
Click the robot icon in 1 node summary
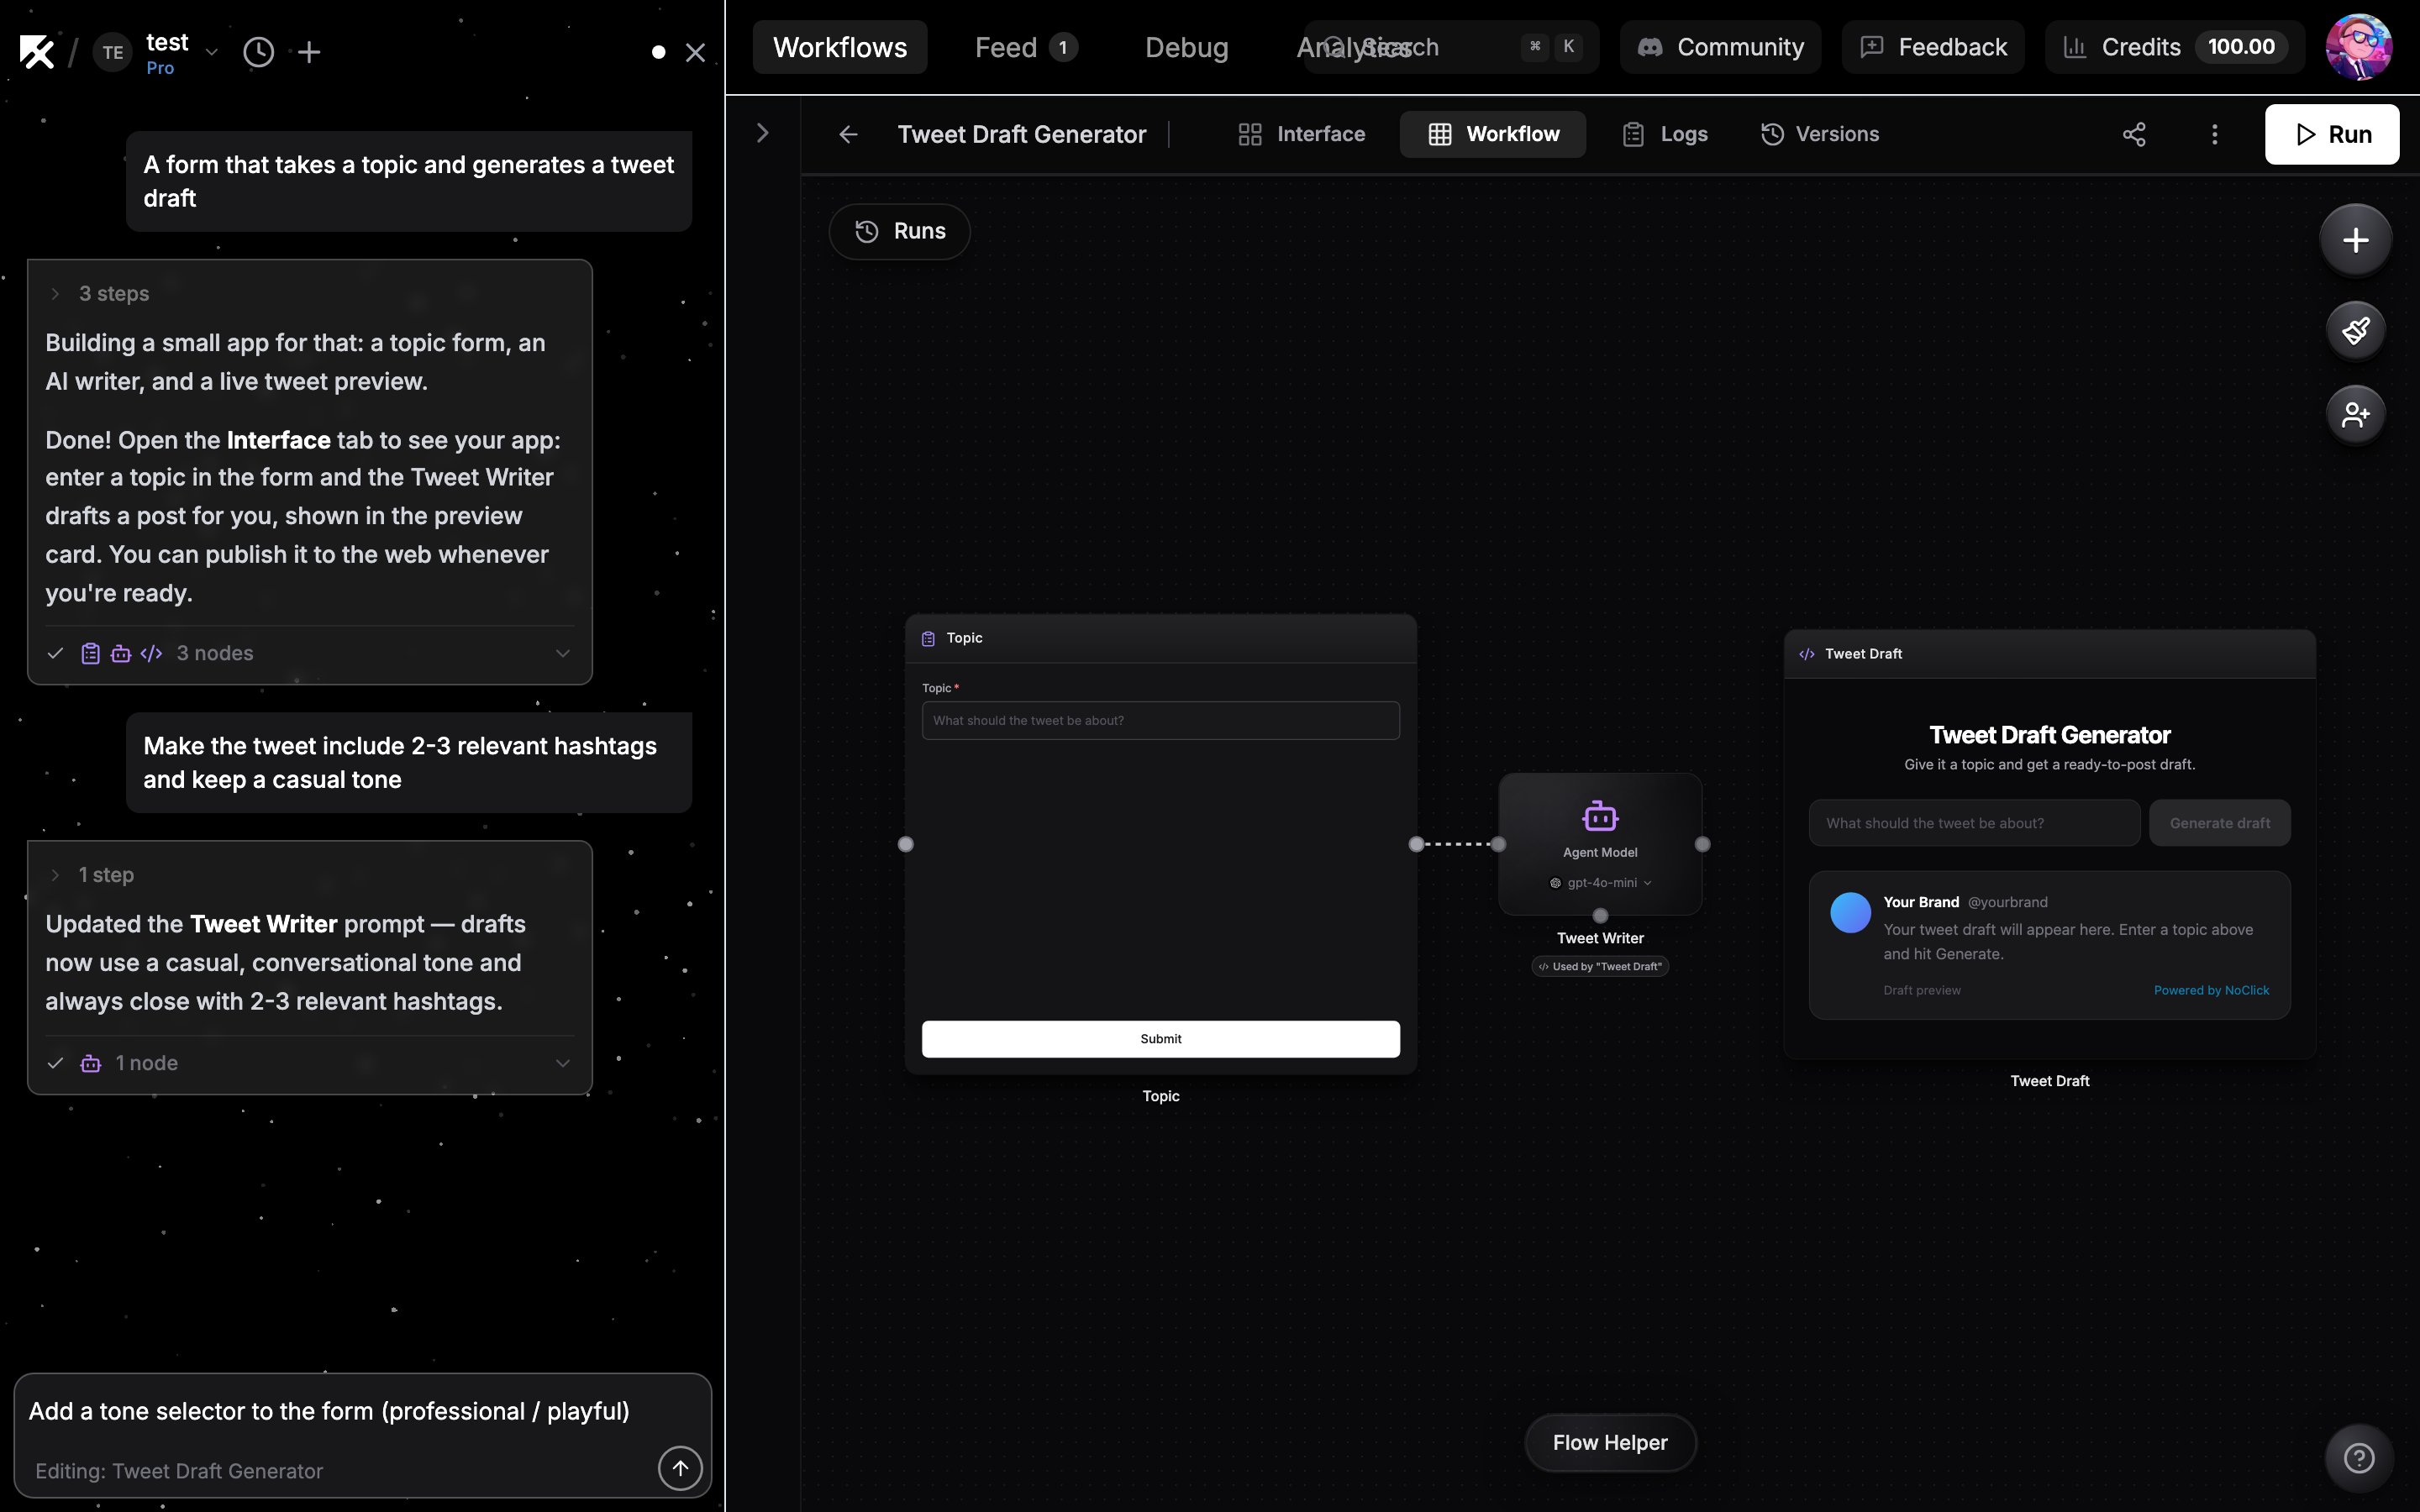tap(91, 1063)
